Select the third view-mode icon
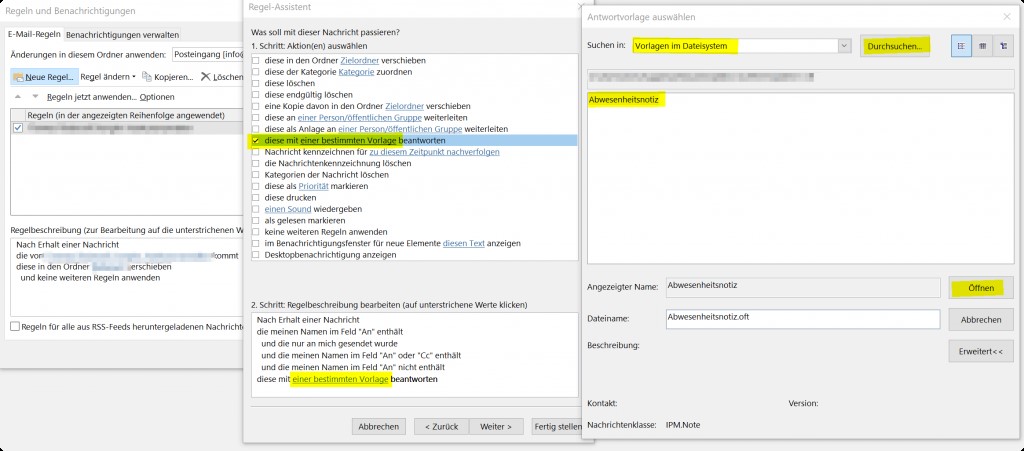Screen dimensions: 1024x451 pyautogui.click(x=1003, y=46)
